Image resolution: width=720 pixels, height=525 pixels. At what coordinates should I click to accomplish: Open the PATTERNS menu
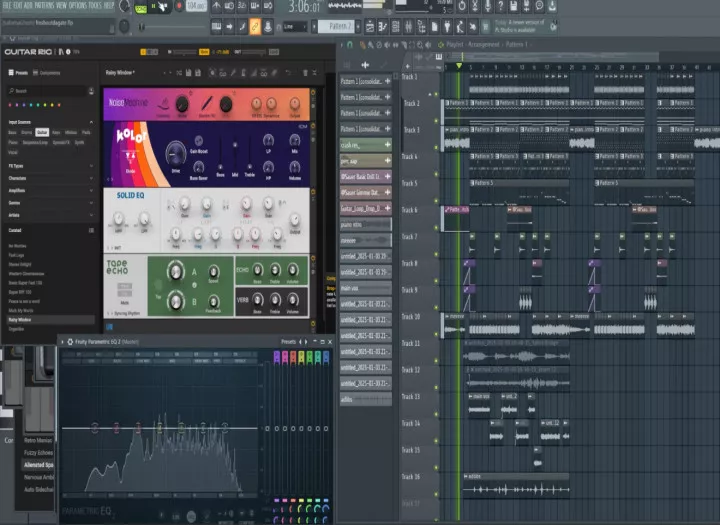(x=44, y=6)
